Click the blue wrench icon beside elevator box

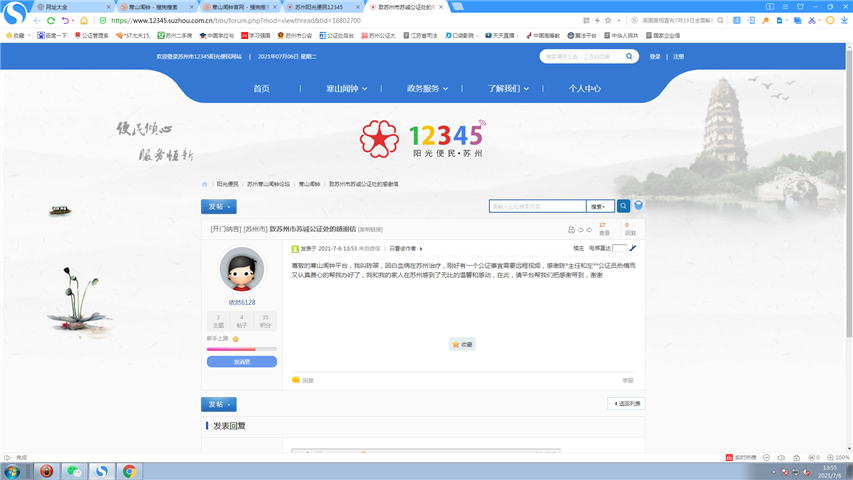click(x=633, y=248)
